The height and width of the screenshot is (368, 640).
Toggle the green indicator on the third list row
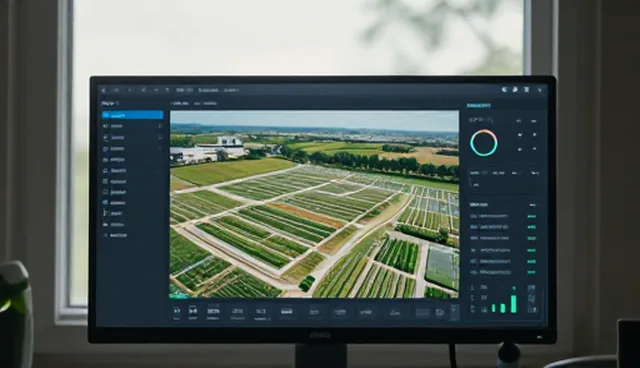pyautogui.click(x=531, y=239)
